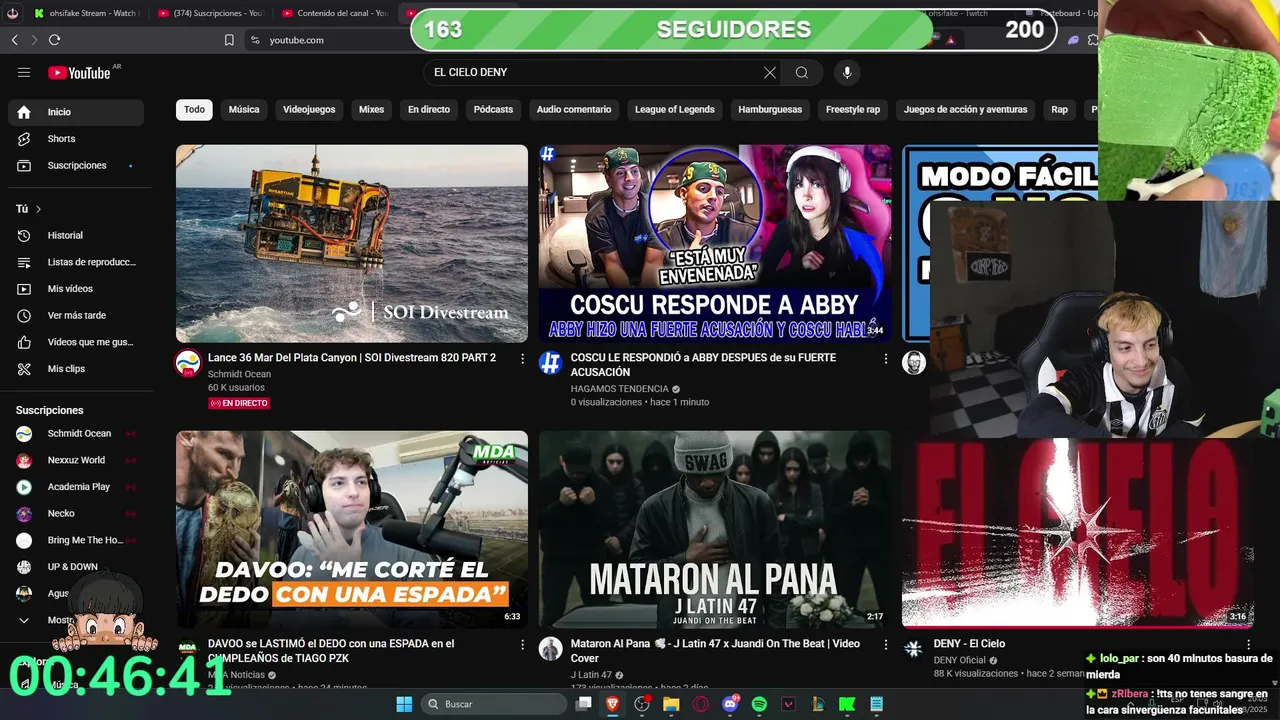Click Schmidt Ocean avatar under Lance 36 video

point(188,363)
